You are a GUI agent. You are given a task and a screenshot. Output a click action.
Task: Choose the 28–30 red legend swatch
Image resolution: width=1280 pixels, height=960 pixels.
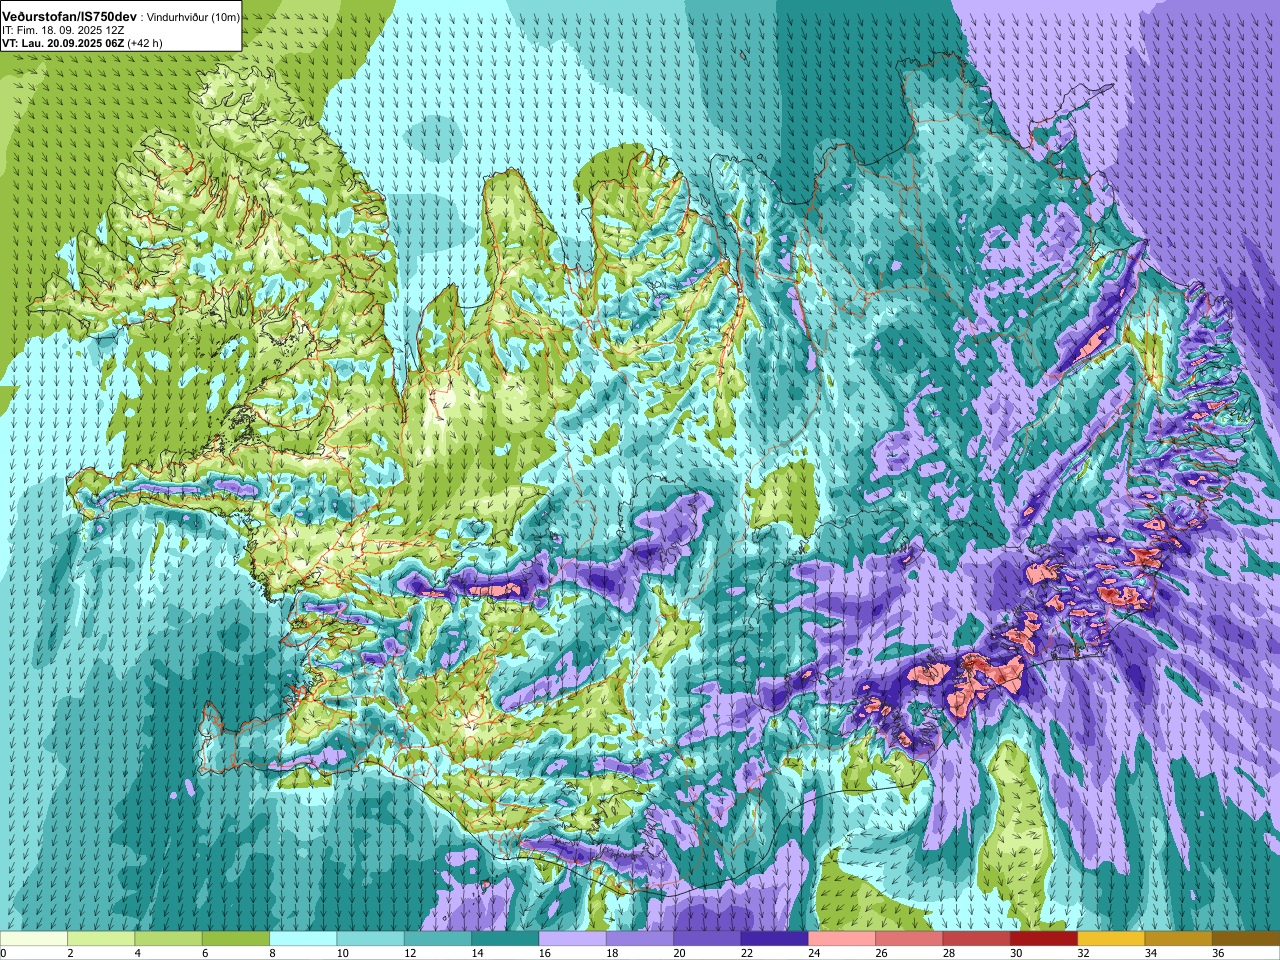point(976,939)
